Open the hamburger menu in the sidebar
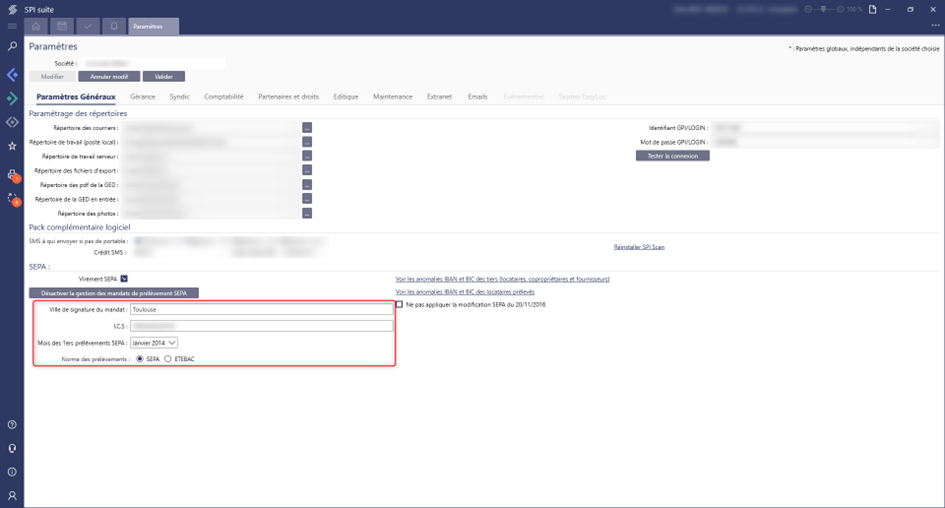 pyautogui.click(x=12, y=26)
